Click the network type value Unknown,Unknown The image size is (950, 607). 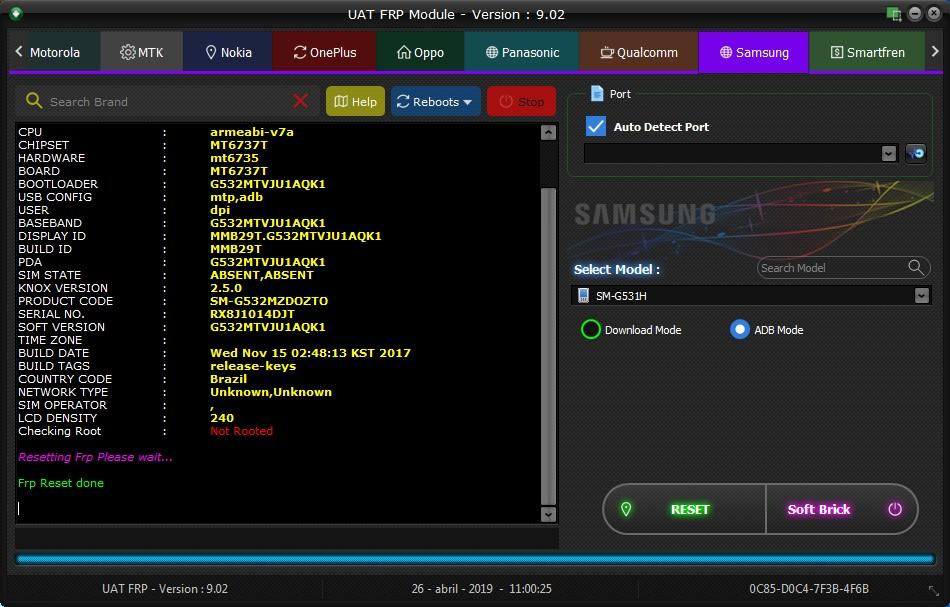pyautogui.click(x=271, y=392)
